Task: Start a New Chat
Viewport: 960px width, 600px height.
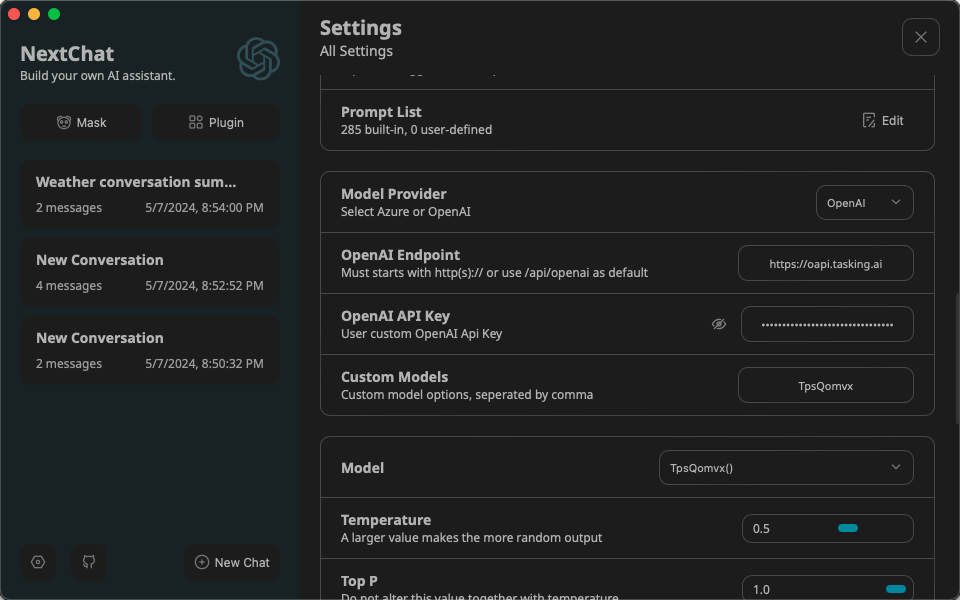Action: (231, 562)
